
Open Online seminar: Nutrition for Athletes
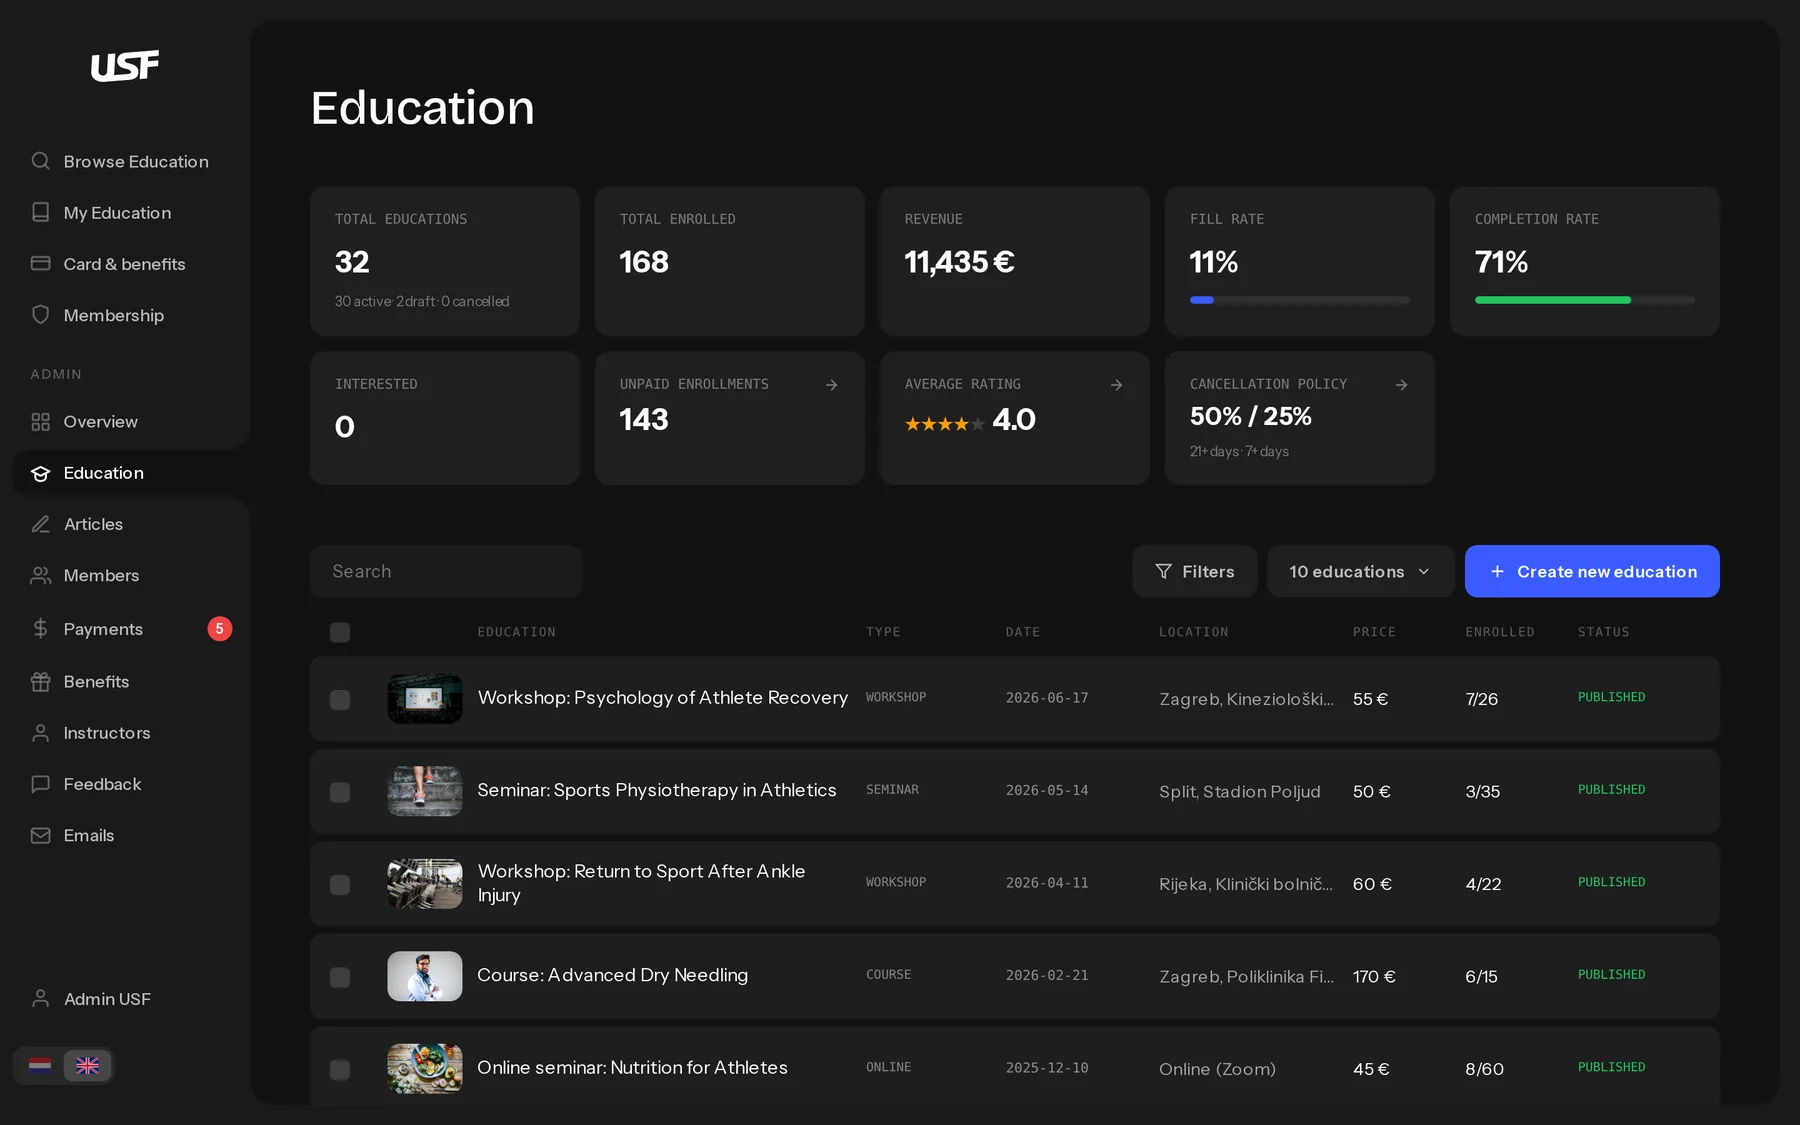coord(632,1067)
